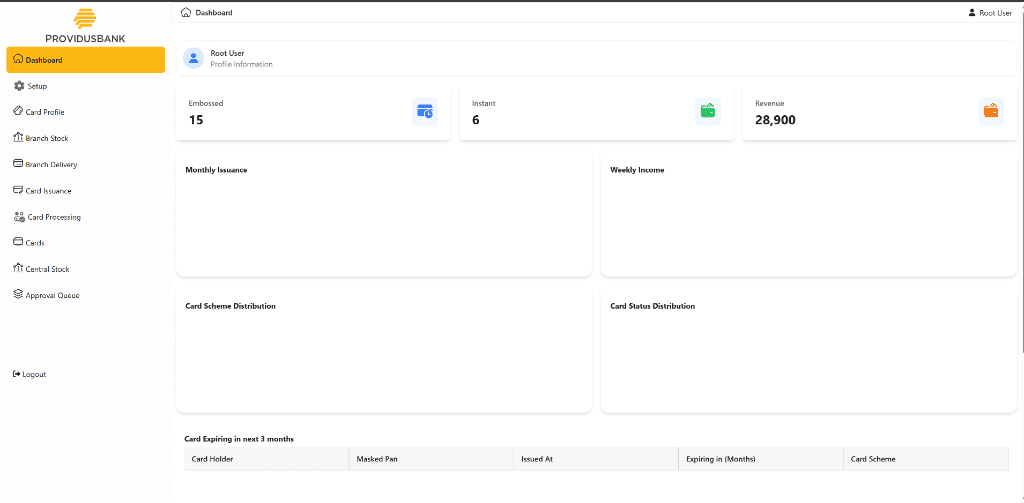Click the Embossed label
The width and height of the screenshot is (1024, 503).
point(206,103)
